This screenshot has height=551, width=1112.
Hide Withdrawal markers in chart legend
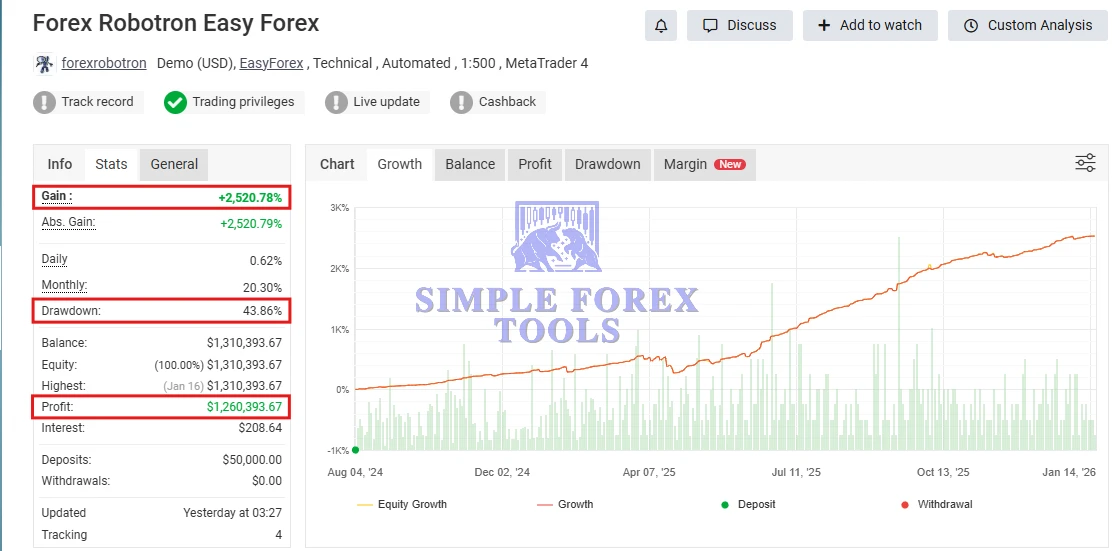click(x=935, y=504)
